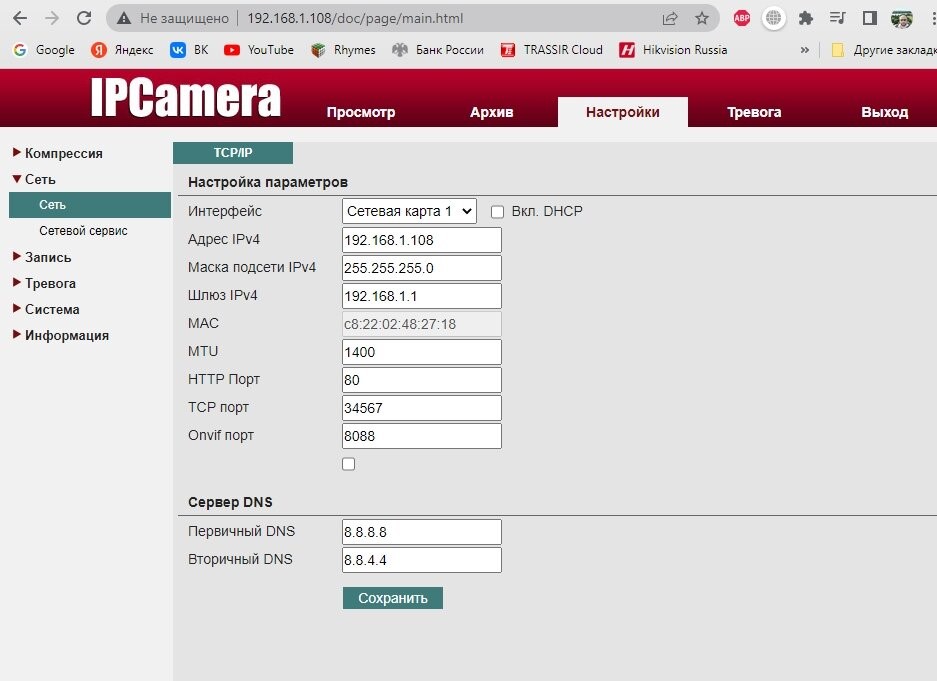This screenshot has width=937, height=681.
Task: Open the Rhymes bookmark
Action: (x=343, y=50)
